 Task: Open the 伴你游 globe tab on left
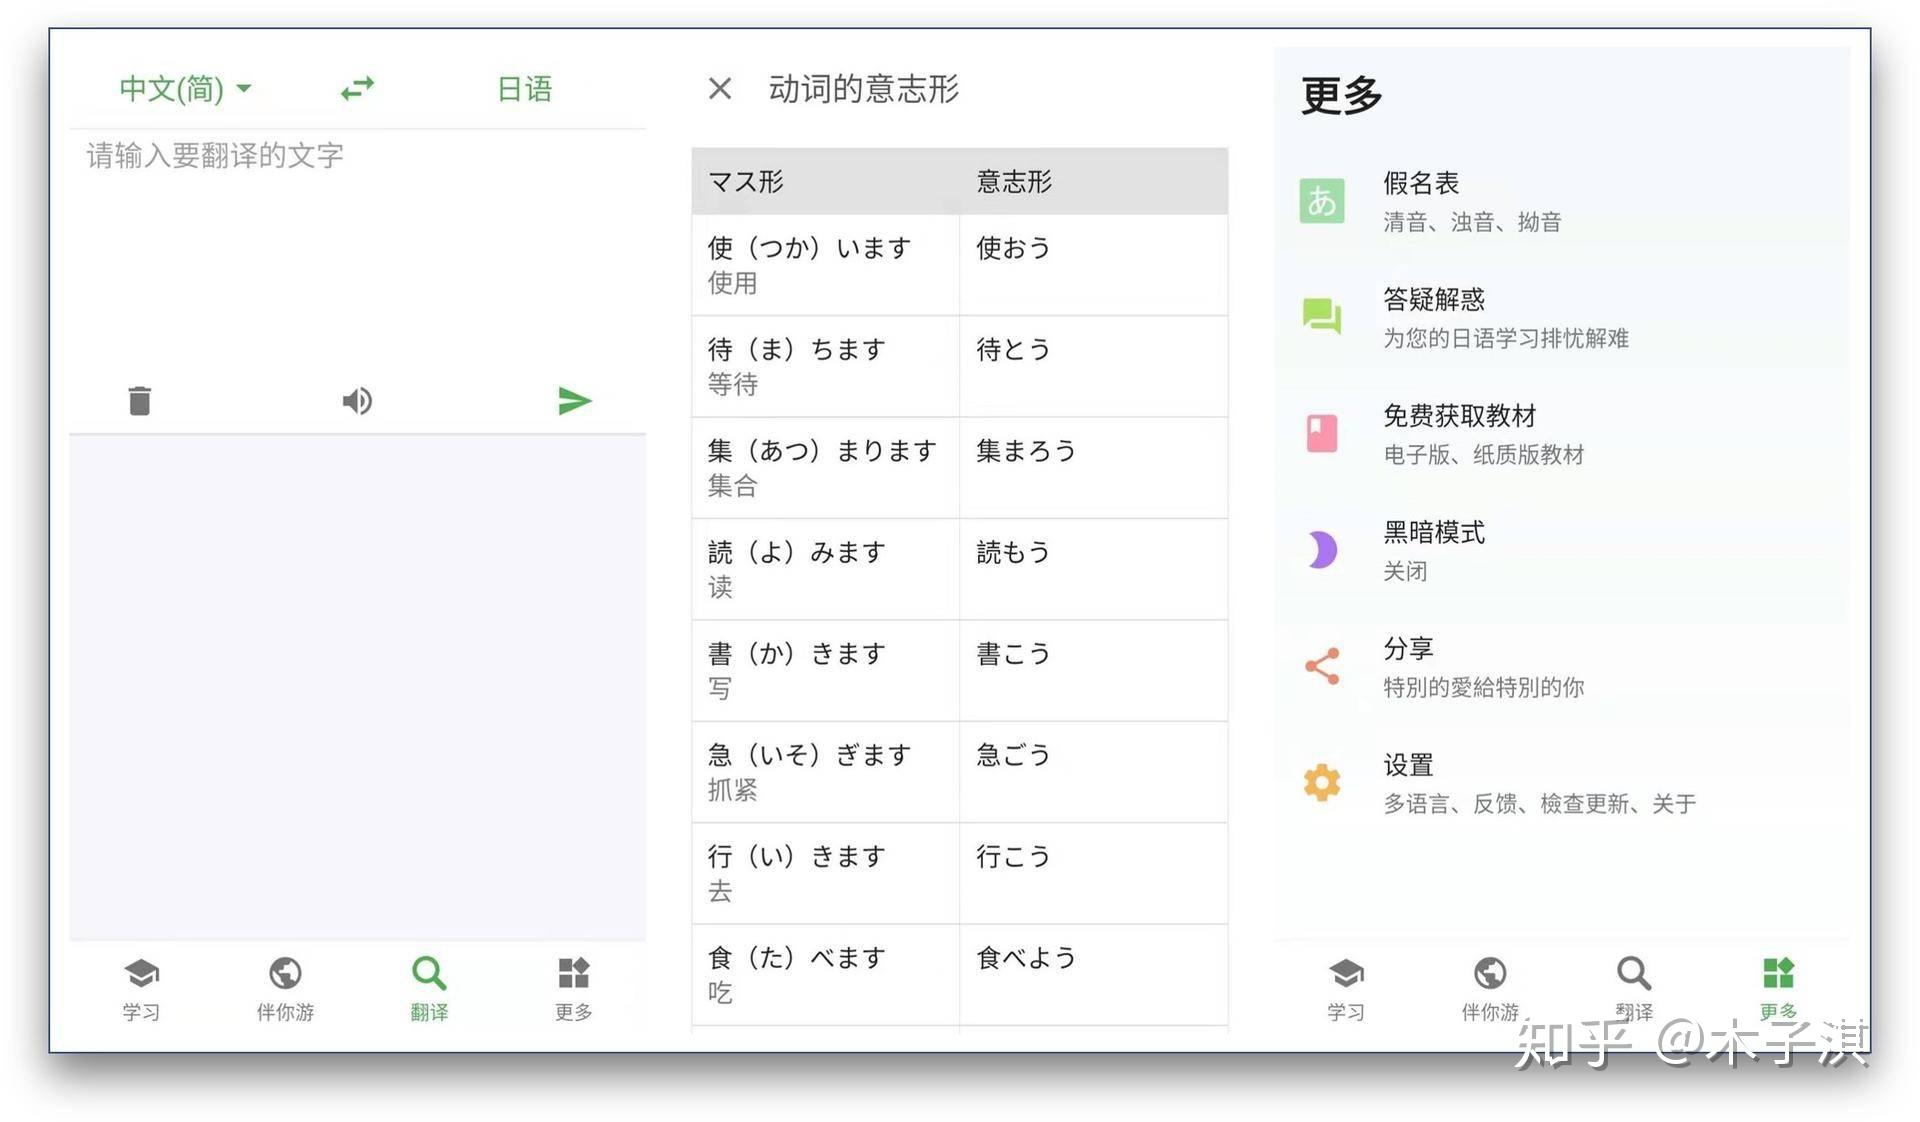285,988
